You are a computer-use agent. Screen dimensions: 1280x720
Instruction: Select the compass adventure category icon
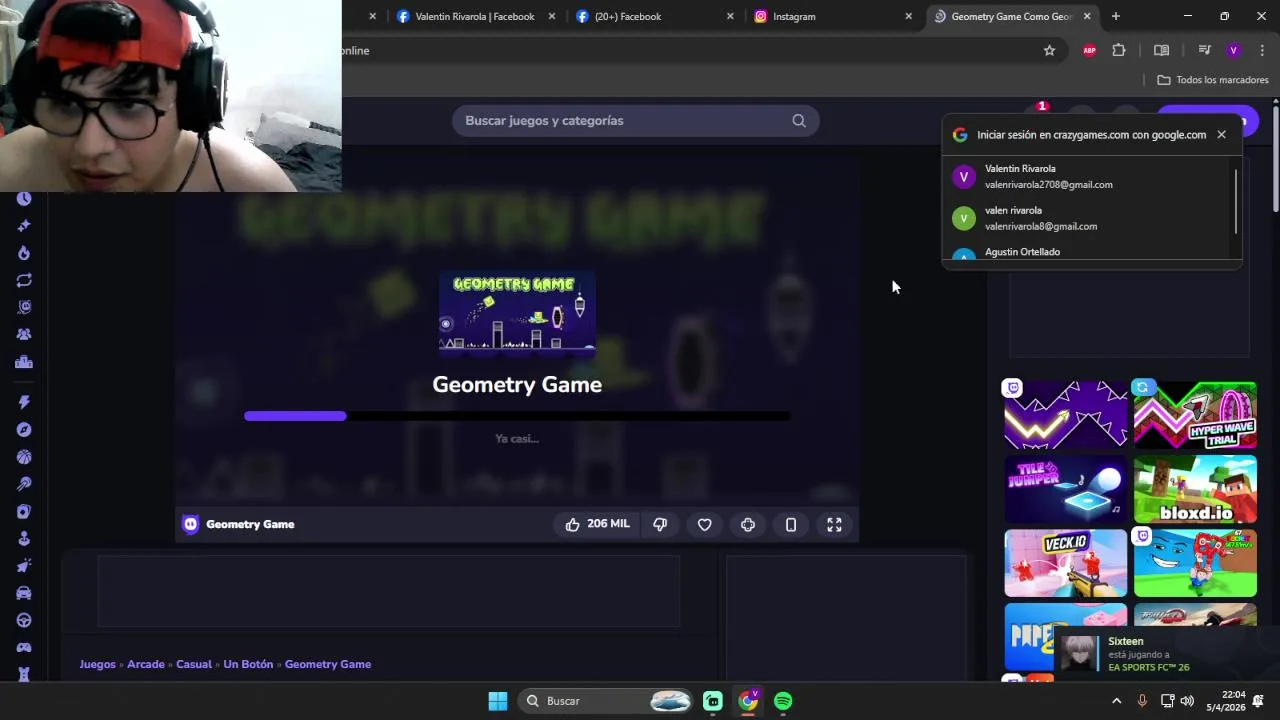click(x=24, y=430)
